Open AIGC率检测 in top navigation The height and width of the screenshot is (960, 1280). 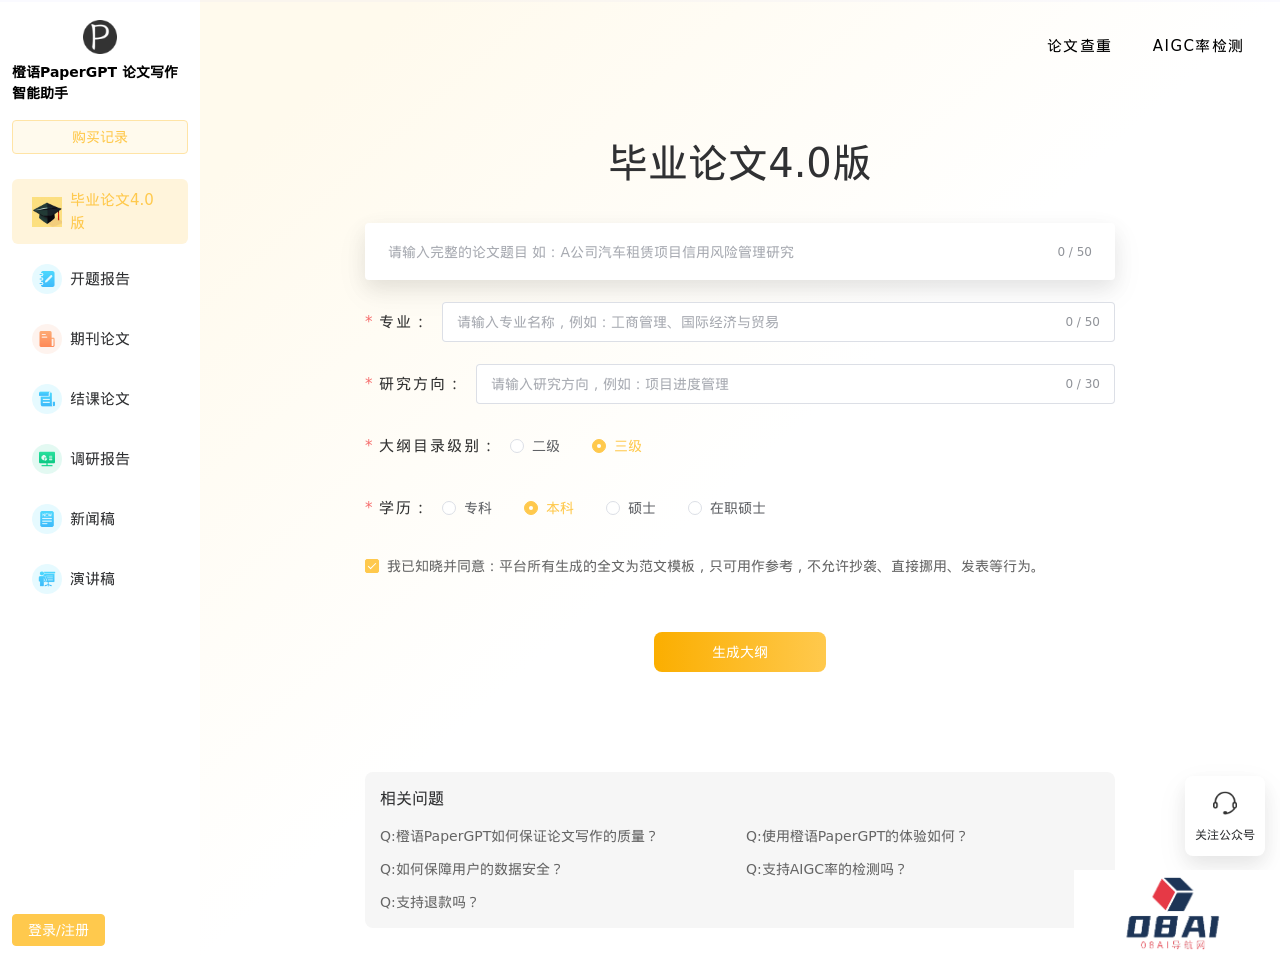pyautogui.click(x=1198, y=46)
